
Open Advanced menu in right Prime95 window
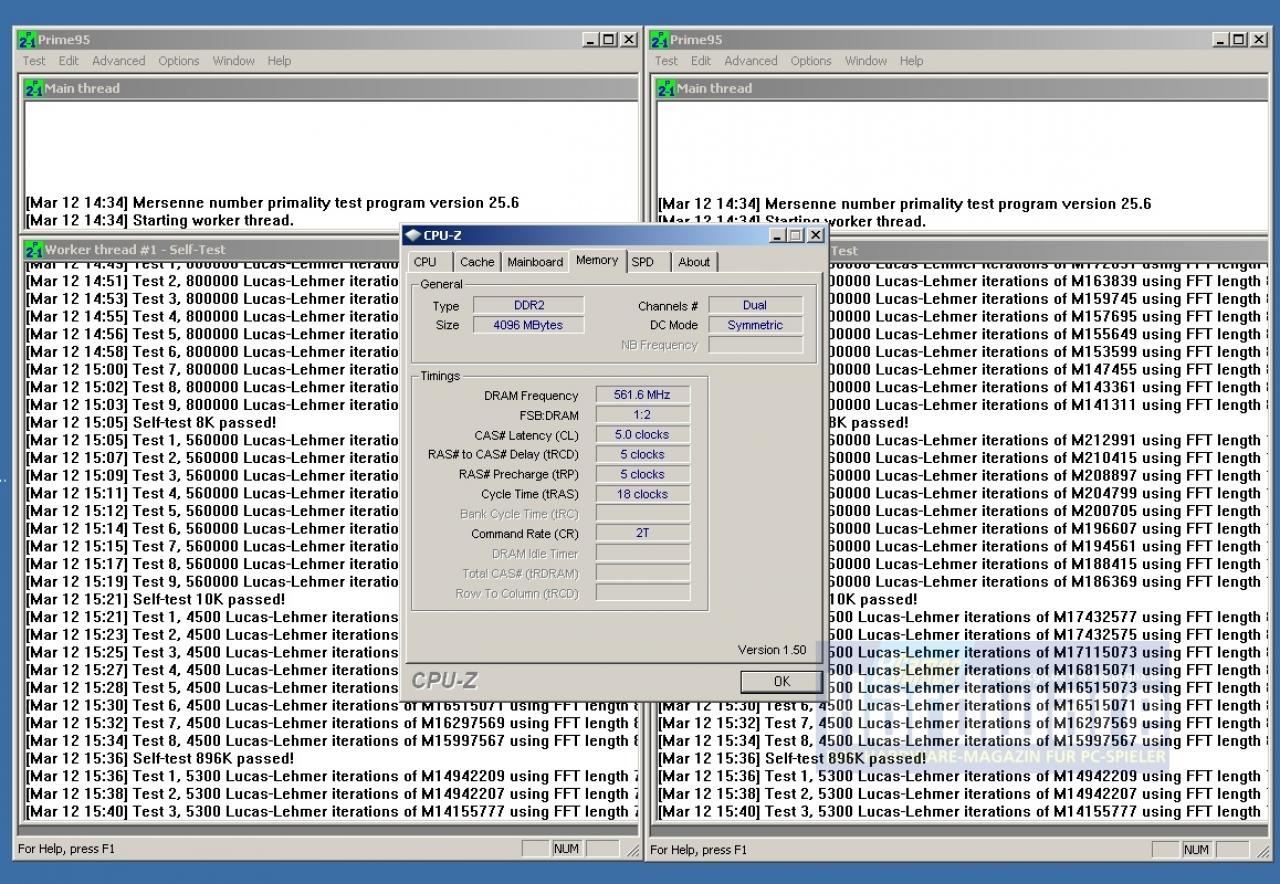(750, 61)
